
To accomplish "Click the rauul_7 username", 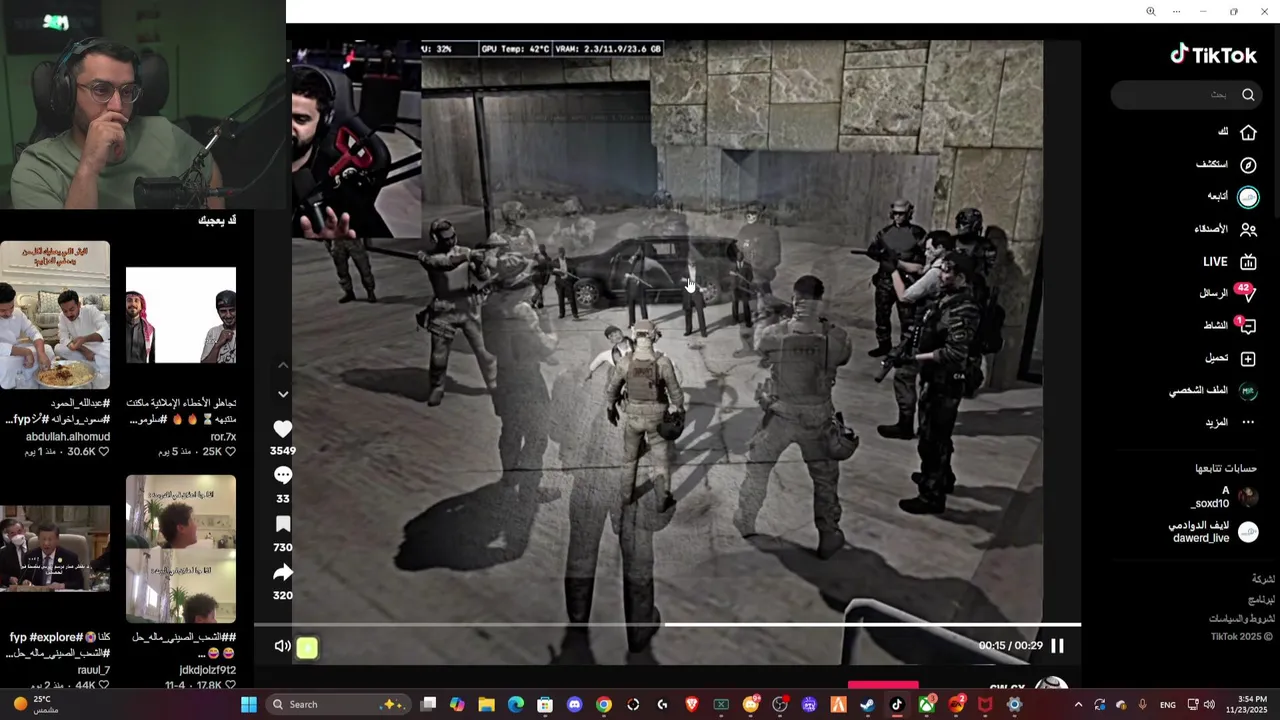I will click(x=93, y=670).
